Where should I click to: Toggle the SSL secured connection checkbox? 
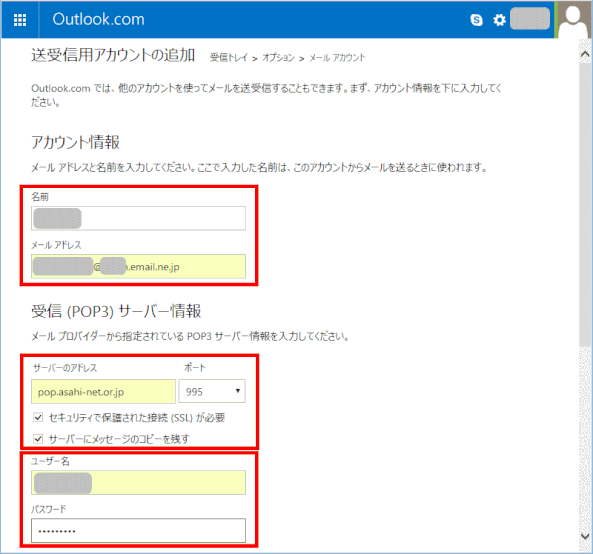click(x=38, y=417)
